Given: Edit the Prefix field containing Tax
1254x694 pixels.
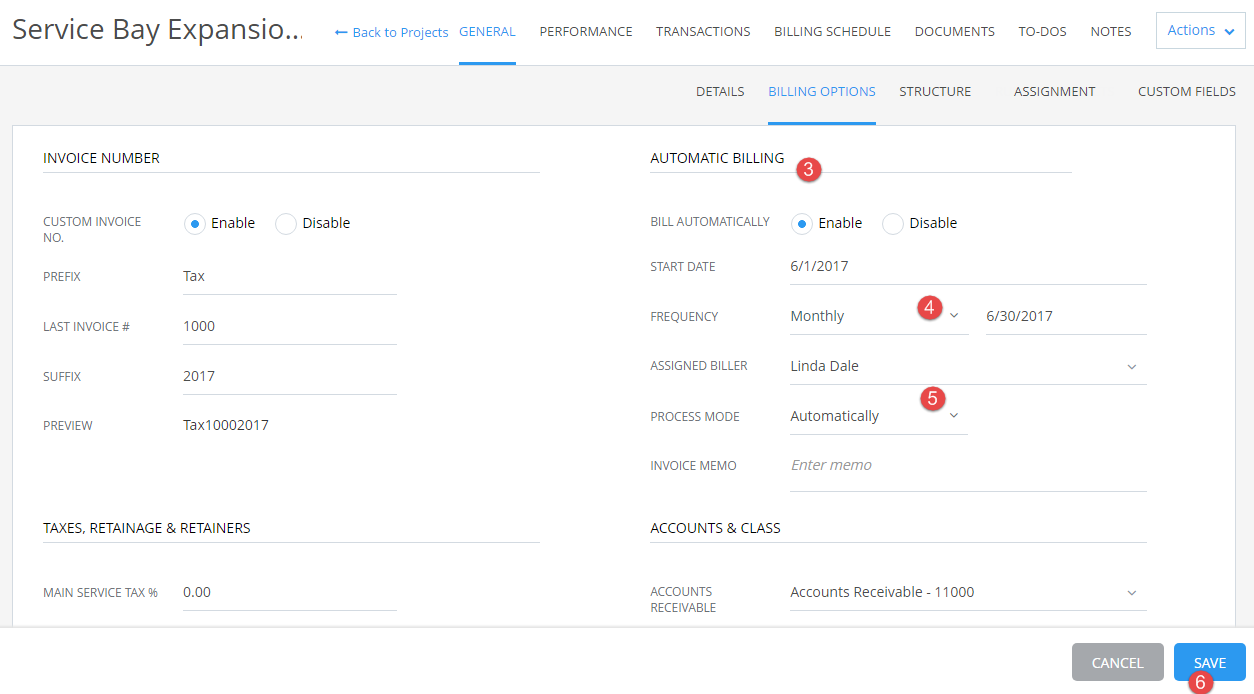Looking at the screenshot, I should tap(290, 276).
